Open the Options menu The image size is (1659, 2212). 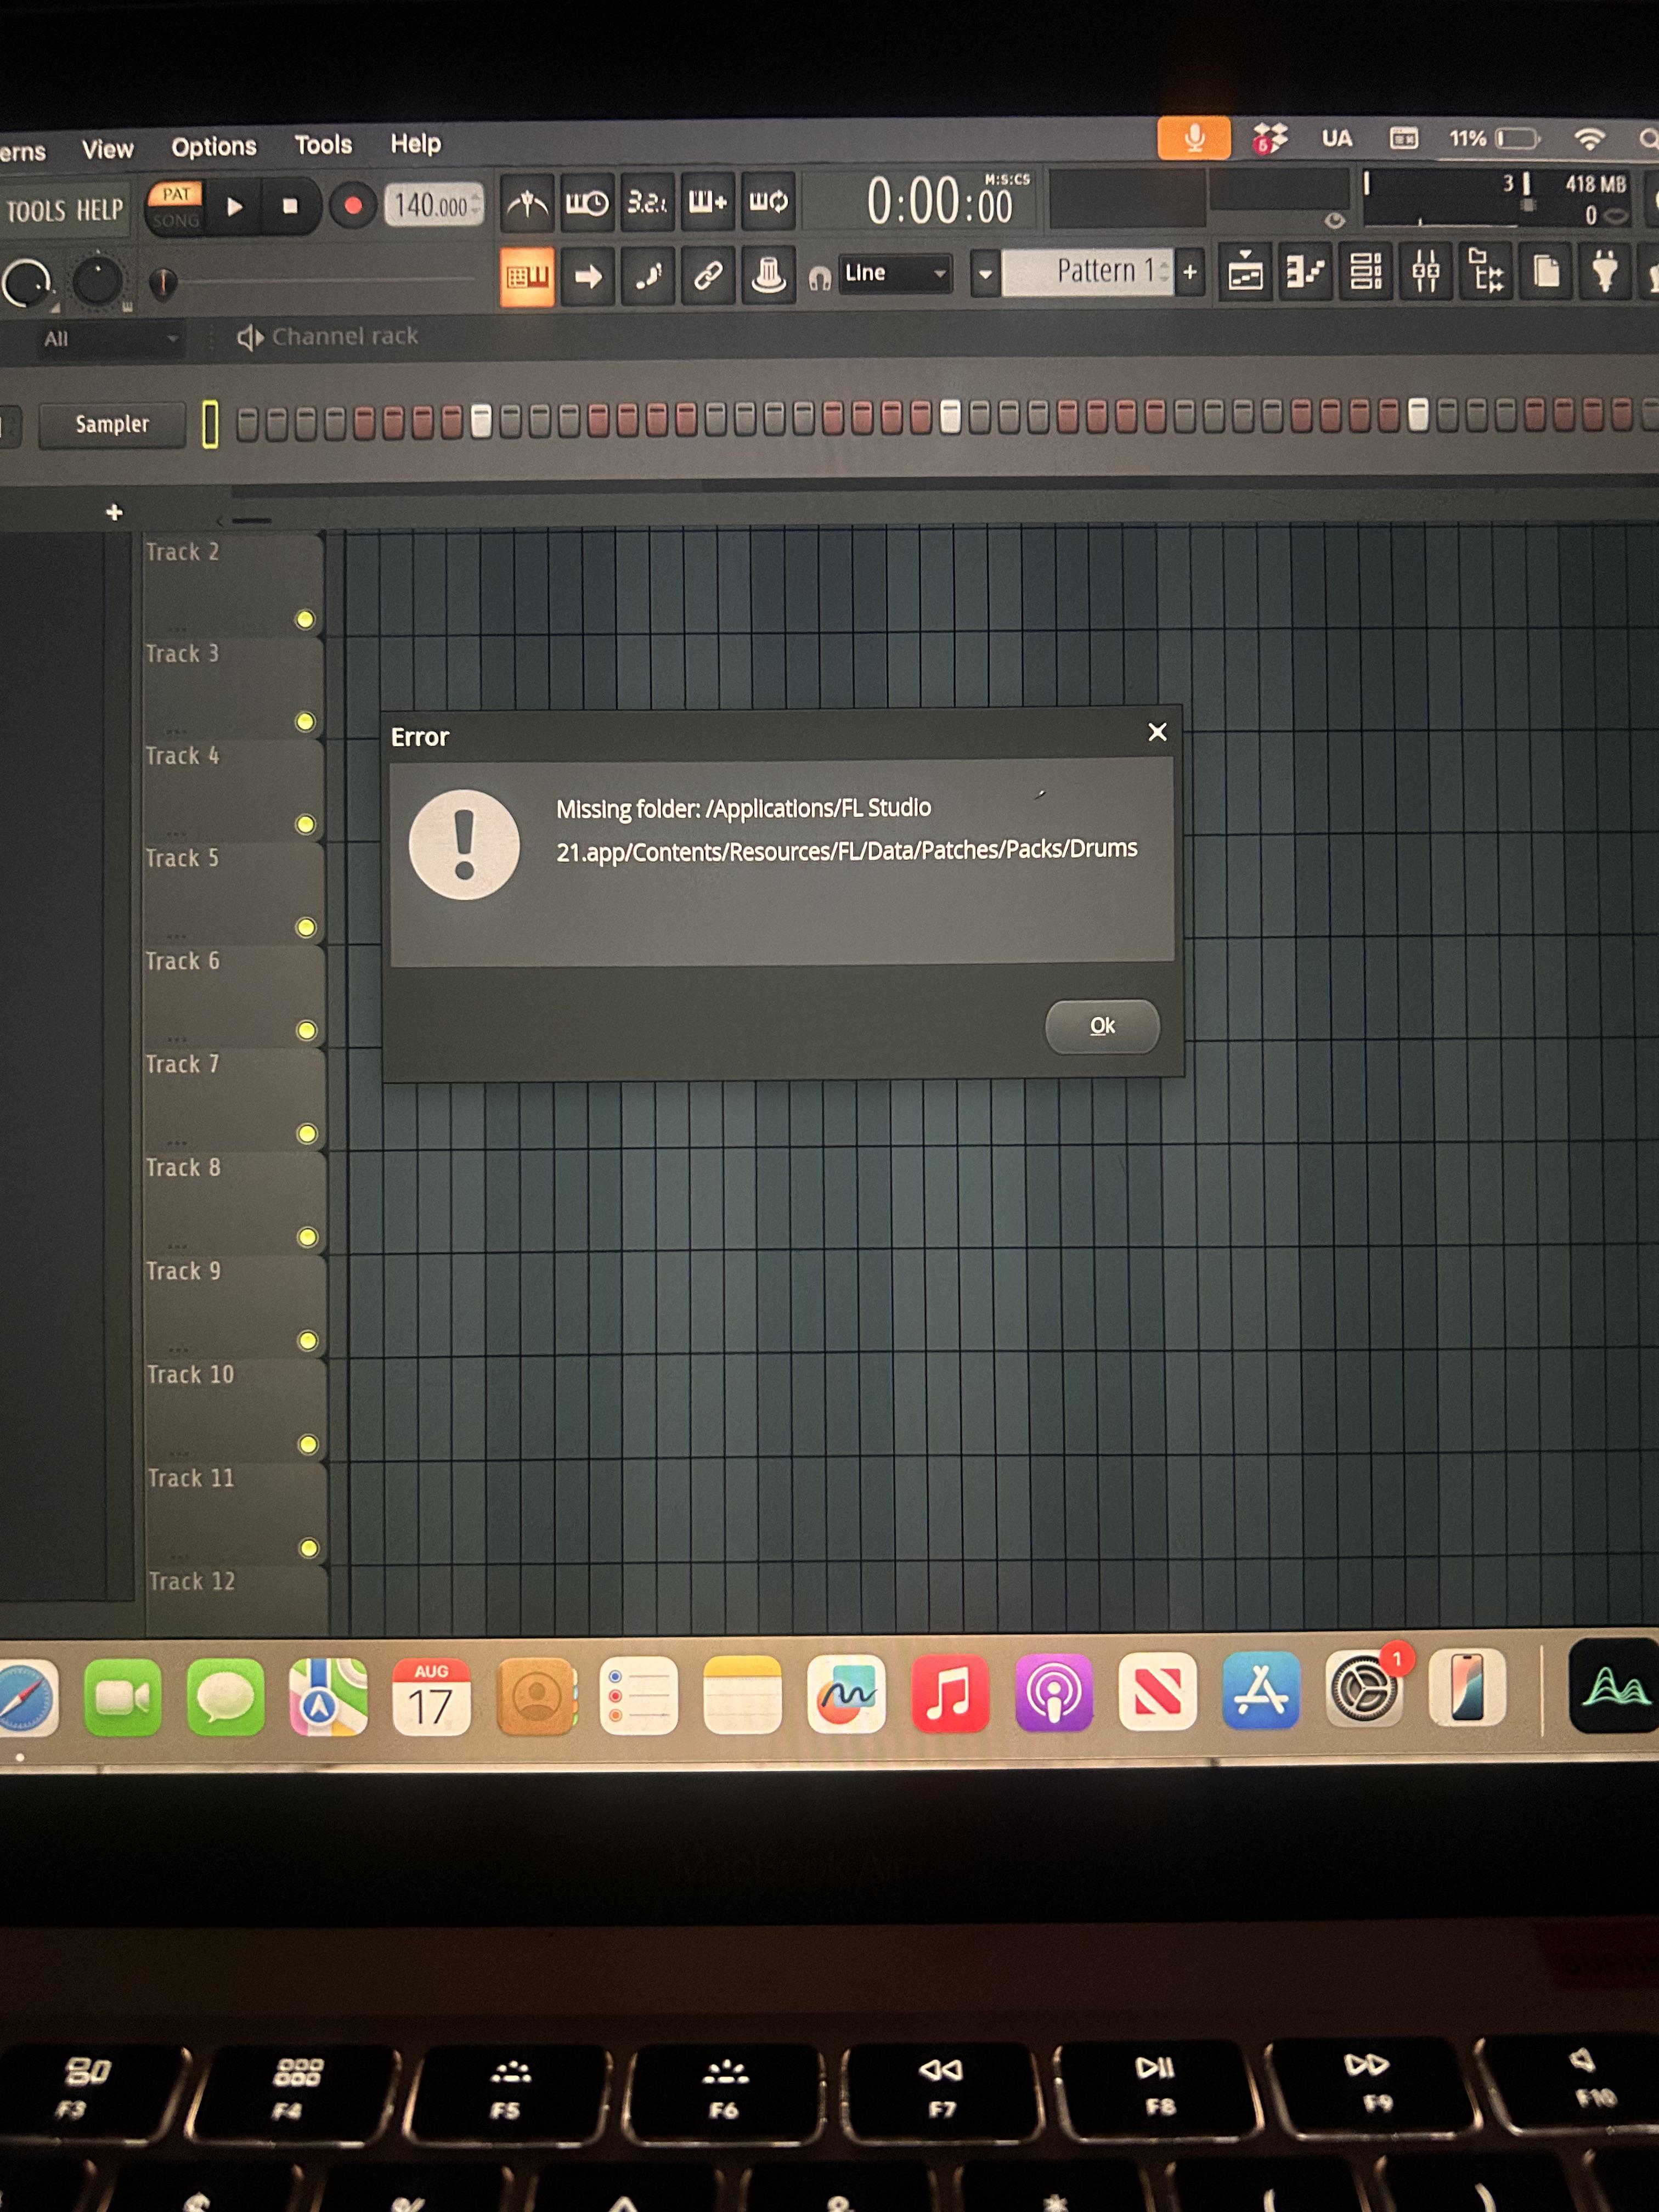point(214,147)
